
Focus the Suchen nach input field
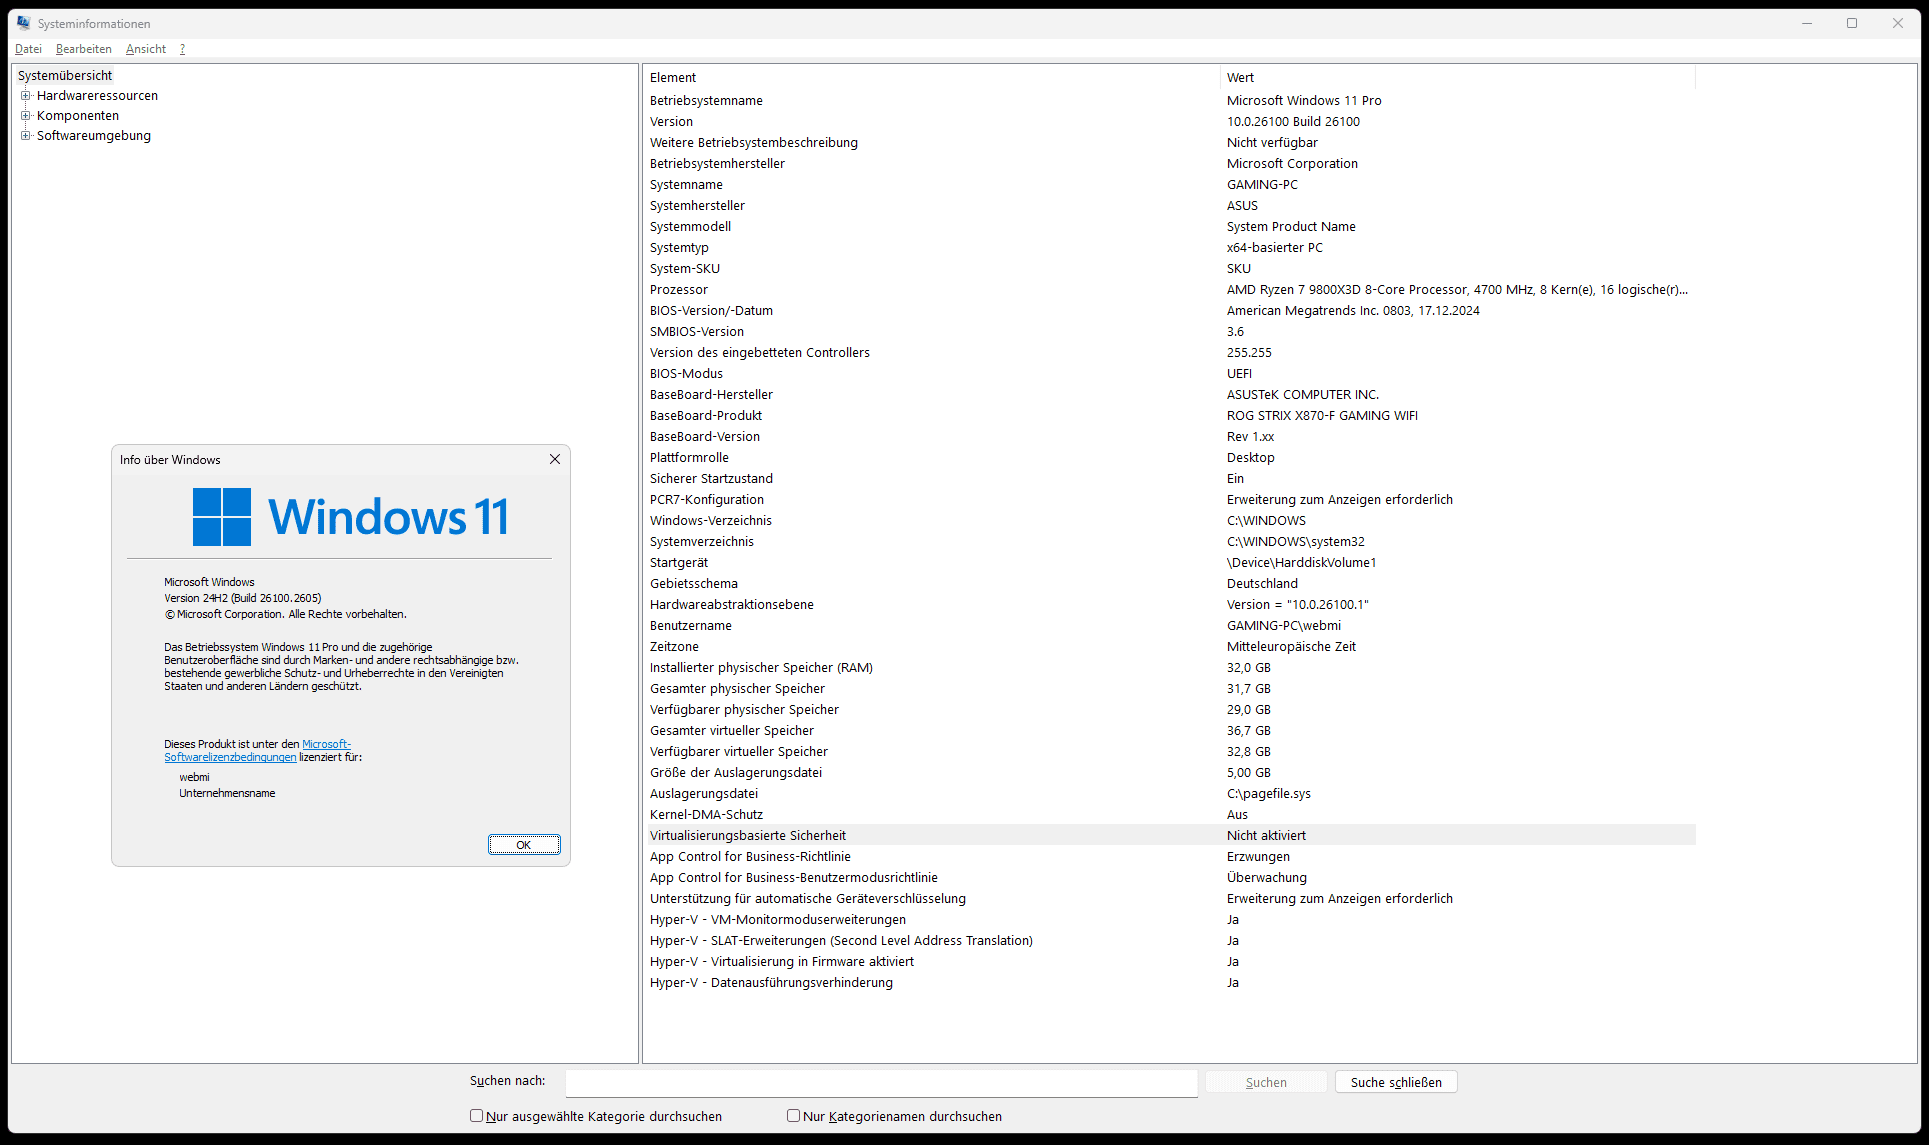(x=880, y=1082)
